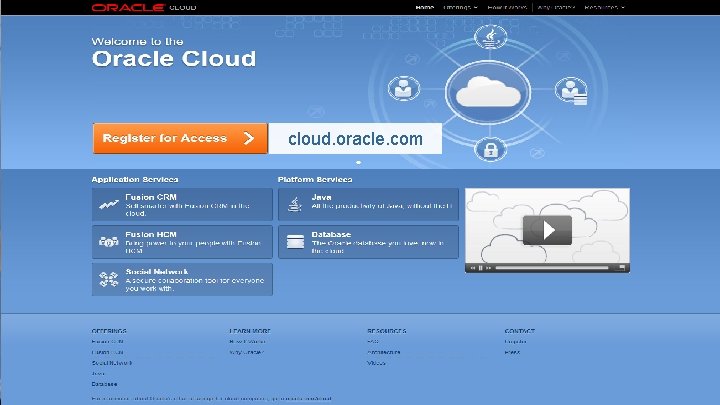This screenshot has height=405, width=720.
Task: Click the Database icon in Platform Services tile
Action: (x=295, y=242)
